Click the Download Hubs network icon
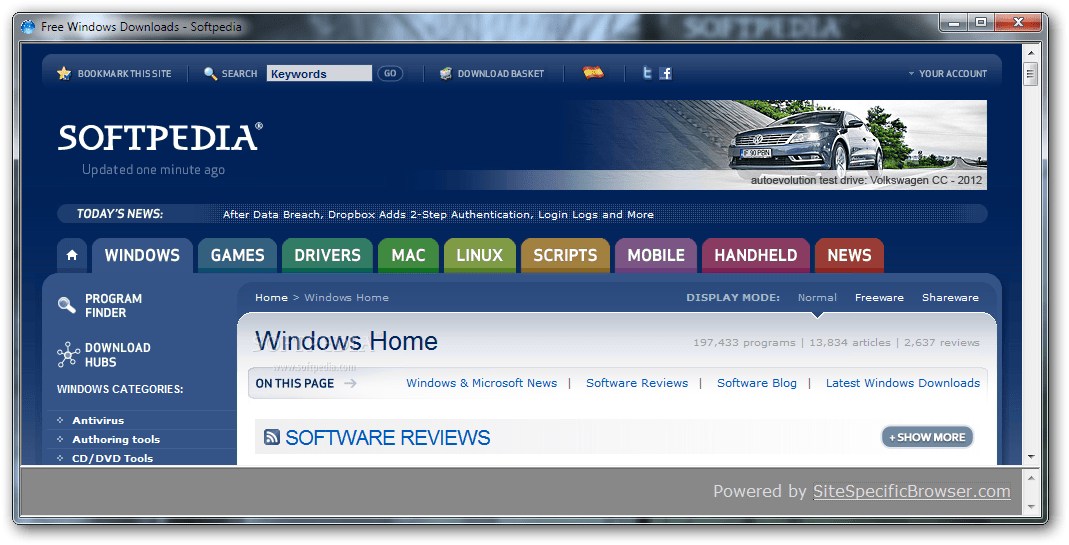Viewport: 1069px width, 545px height. pos(68,354)
